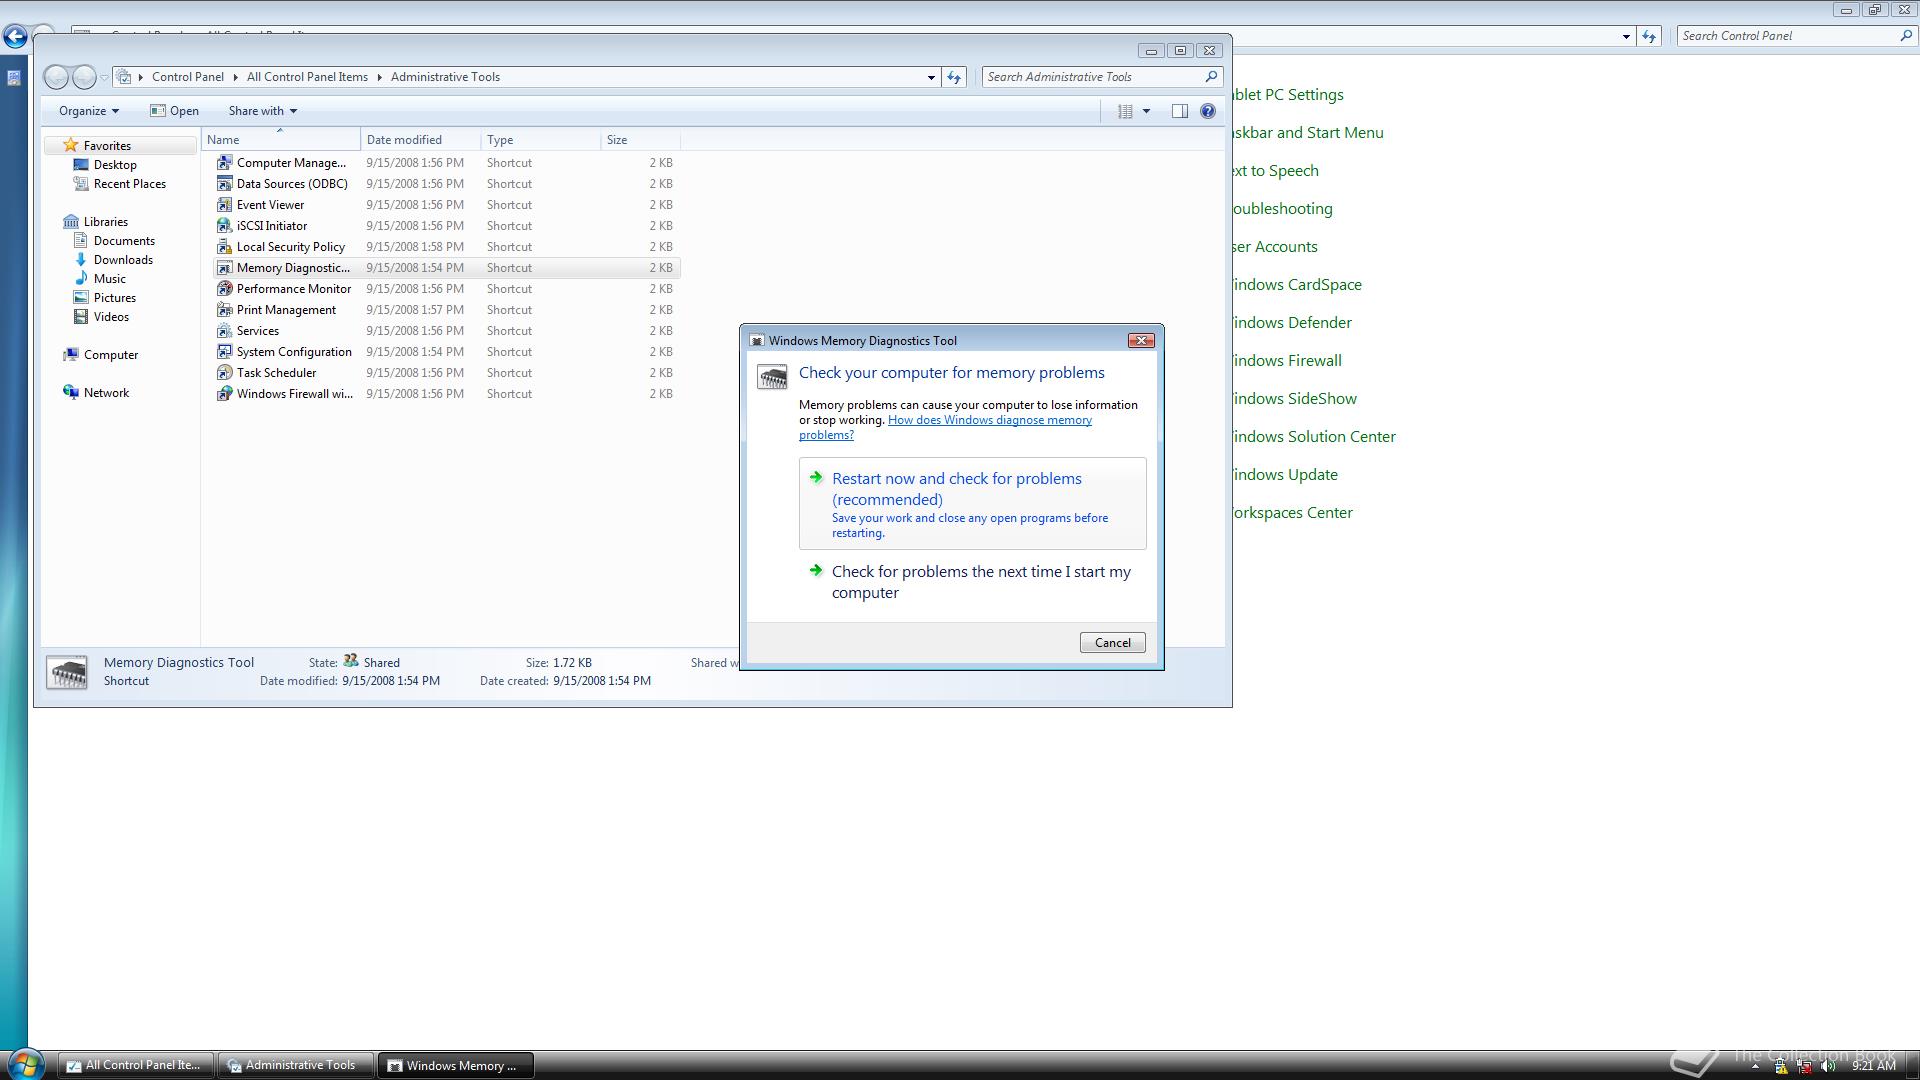Image resolution: width=1920 pixels, height=1080 pixels.
Task: Click the back arrow in Control Panel window
Action: 14,37
